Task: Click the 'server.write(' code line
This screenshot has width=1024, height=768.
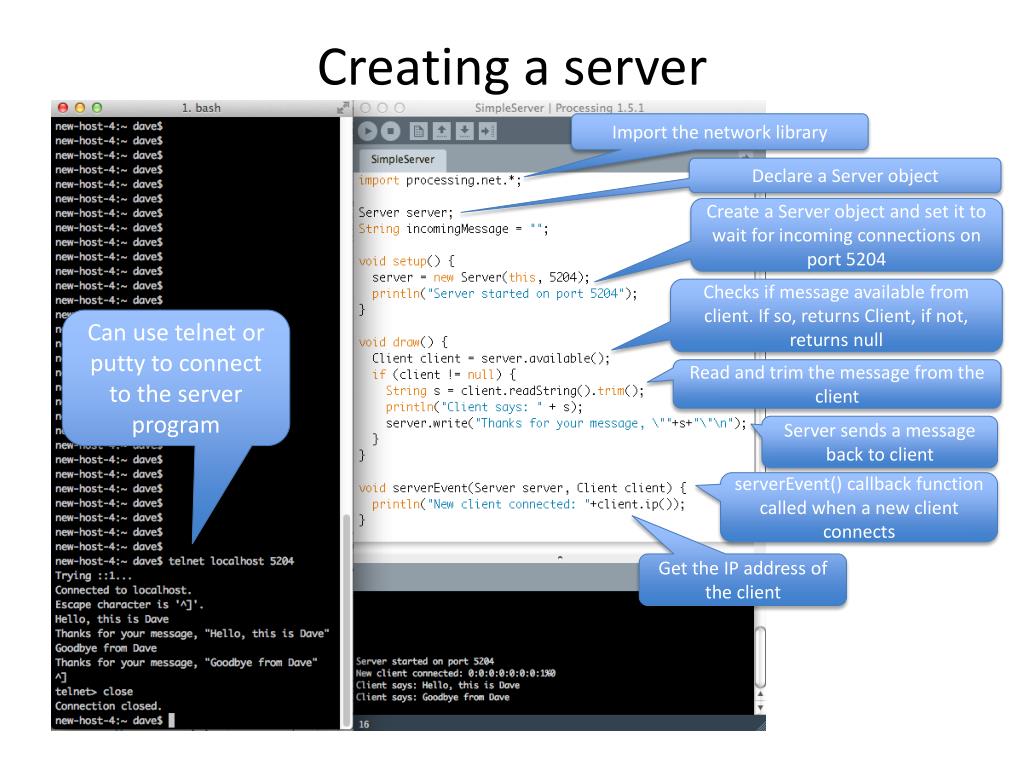Action: coord(566,423)
